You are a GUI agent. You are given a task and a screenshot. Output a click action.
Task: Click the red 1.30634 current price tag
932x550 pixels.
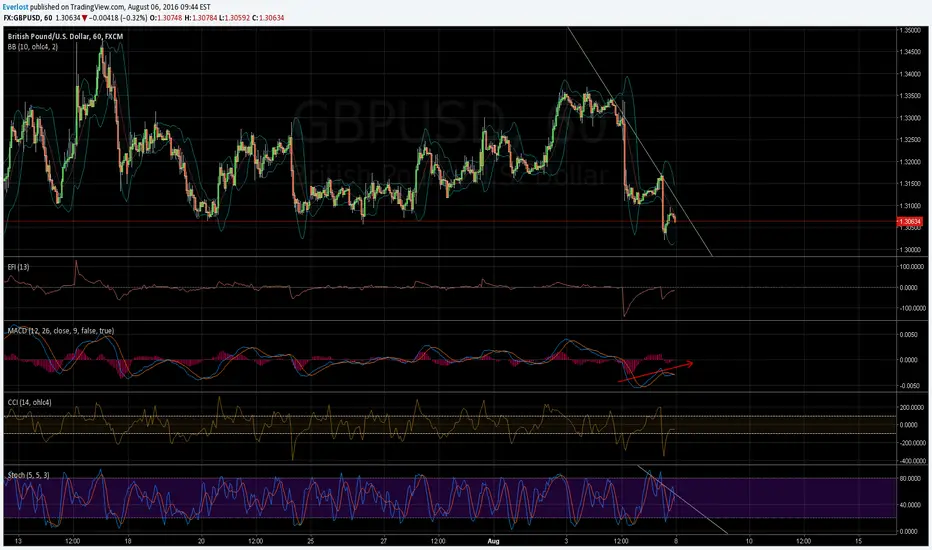(x=909, y=222)
